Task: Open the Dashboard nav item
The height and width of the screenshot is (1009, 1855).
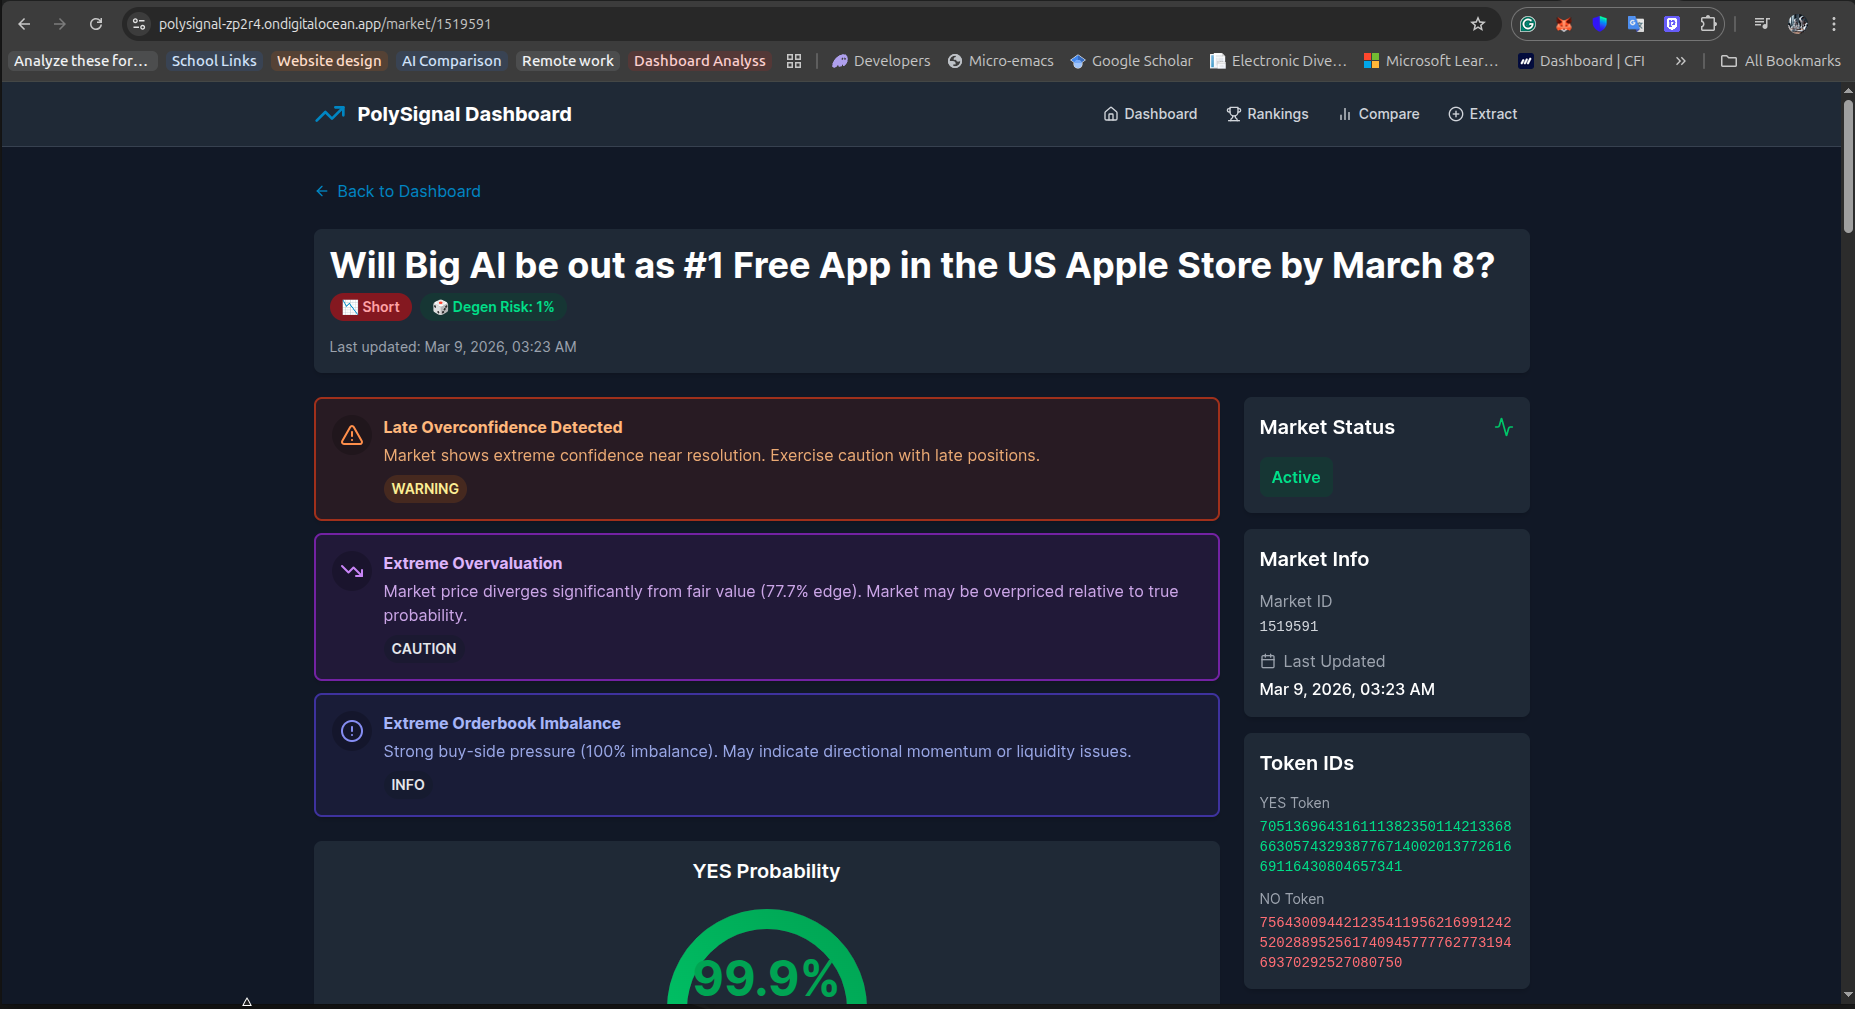Action: [1150, 114]
